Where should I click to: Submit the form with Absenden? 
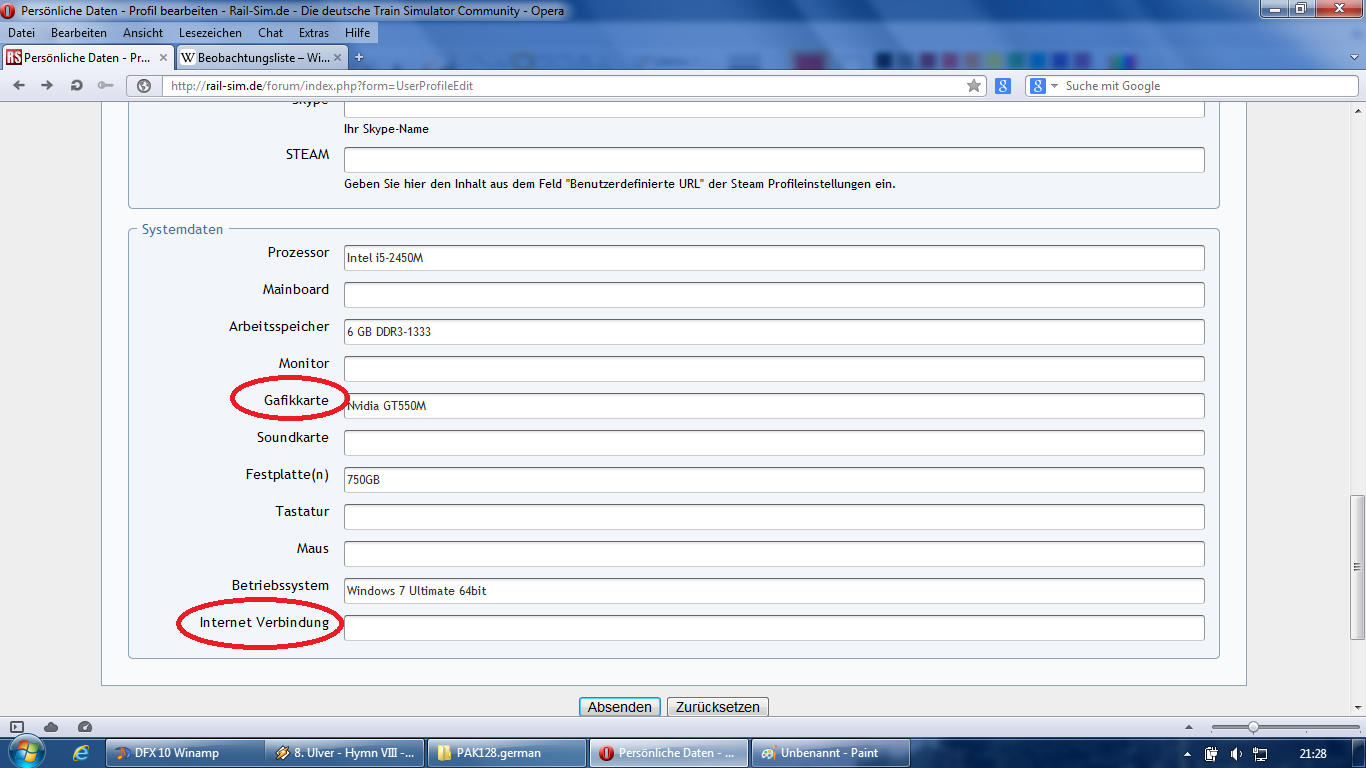[620, 707]
